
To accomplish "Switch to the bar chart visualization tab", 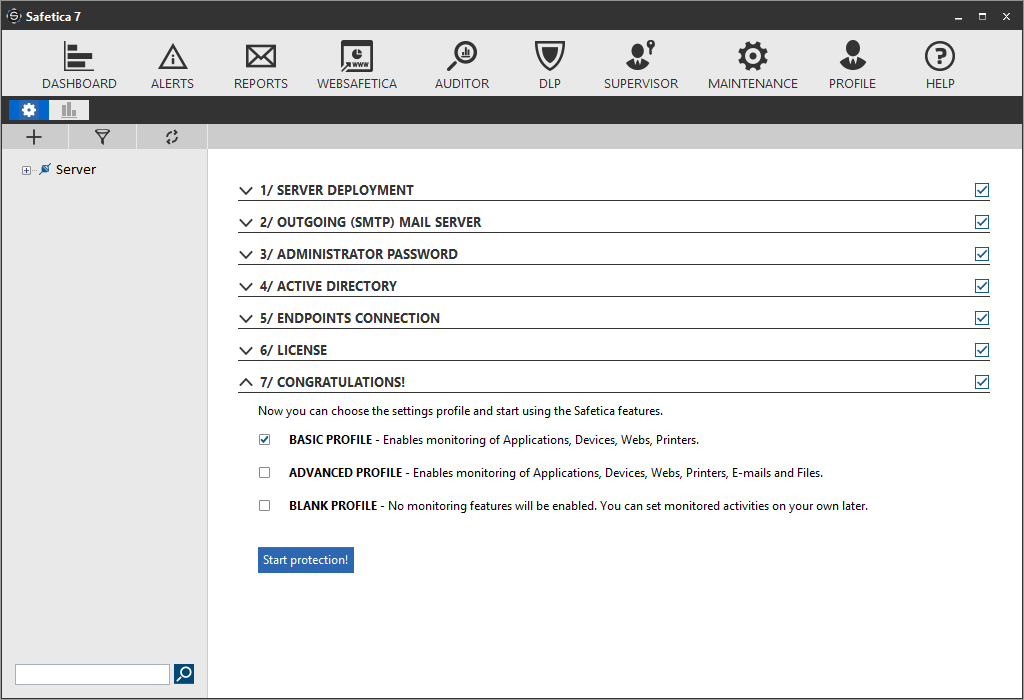I will pos(69,110).
